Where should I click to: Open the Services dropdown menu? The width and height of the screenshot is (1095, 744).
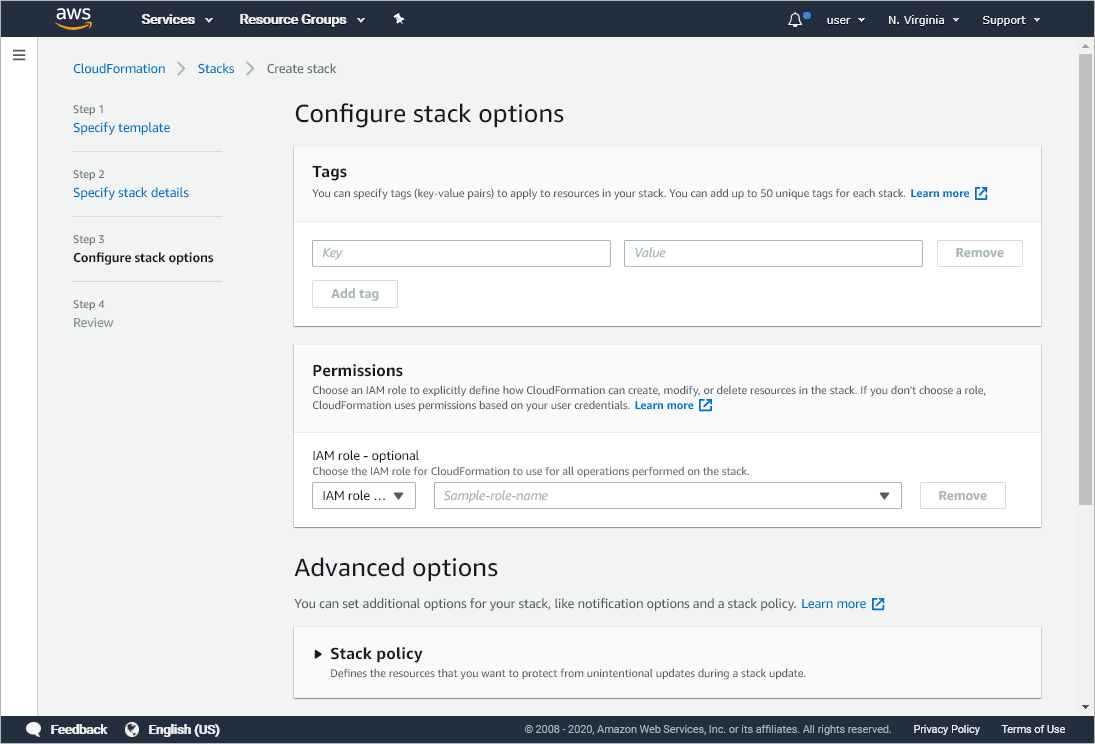[x=177, y=19]
